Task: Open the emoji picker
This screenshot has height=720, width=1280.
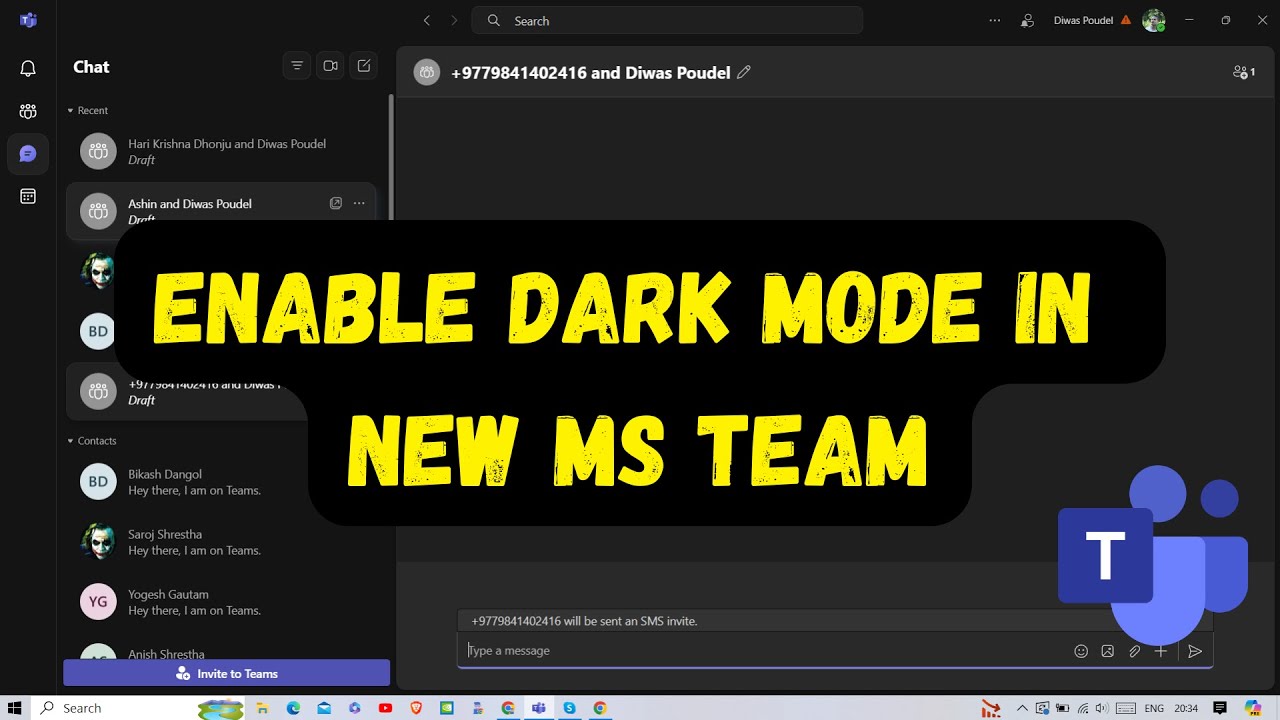Action: pos(1081,651)
